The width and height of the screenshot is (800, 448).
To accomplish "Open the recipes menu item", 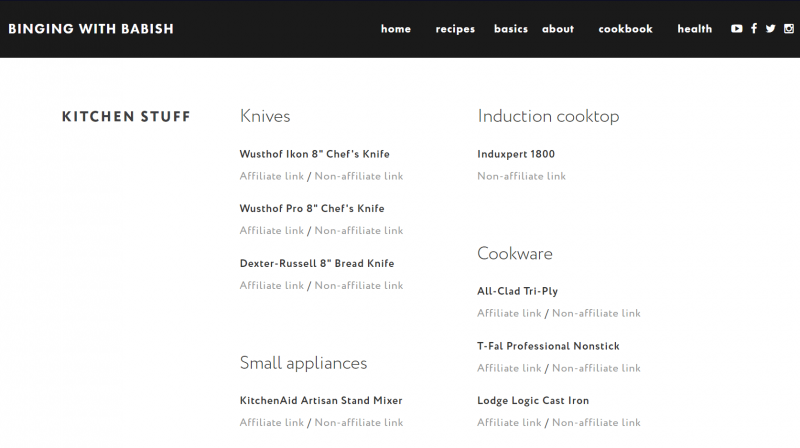I will tap(455, 29).
